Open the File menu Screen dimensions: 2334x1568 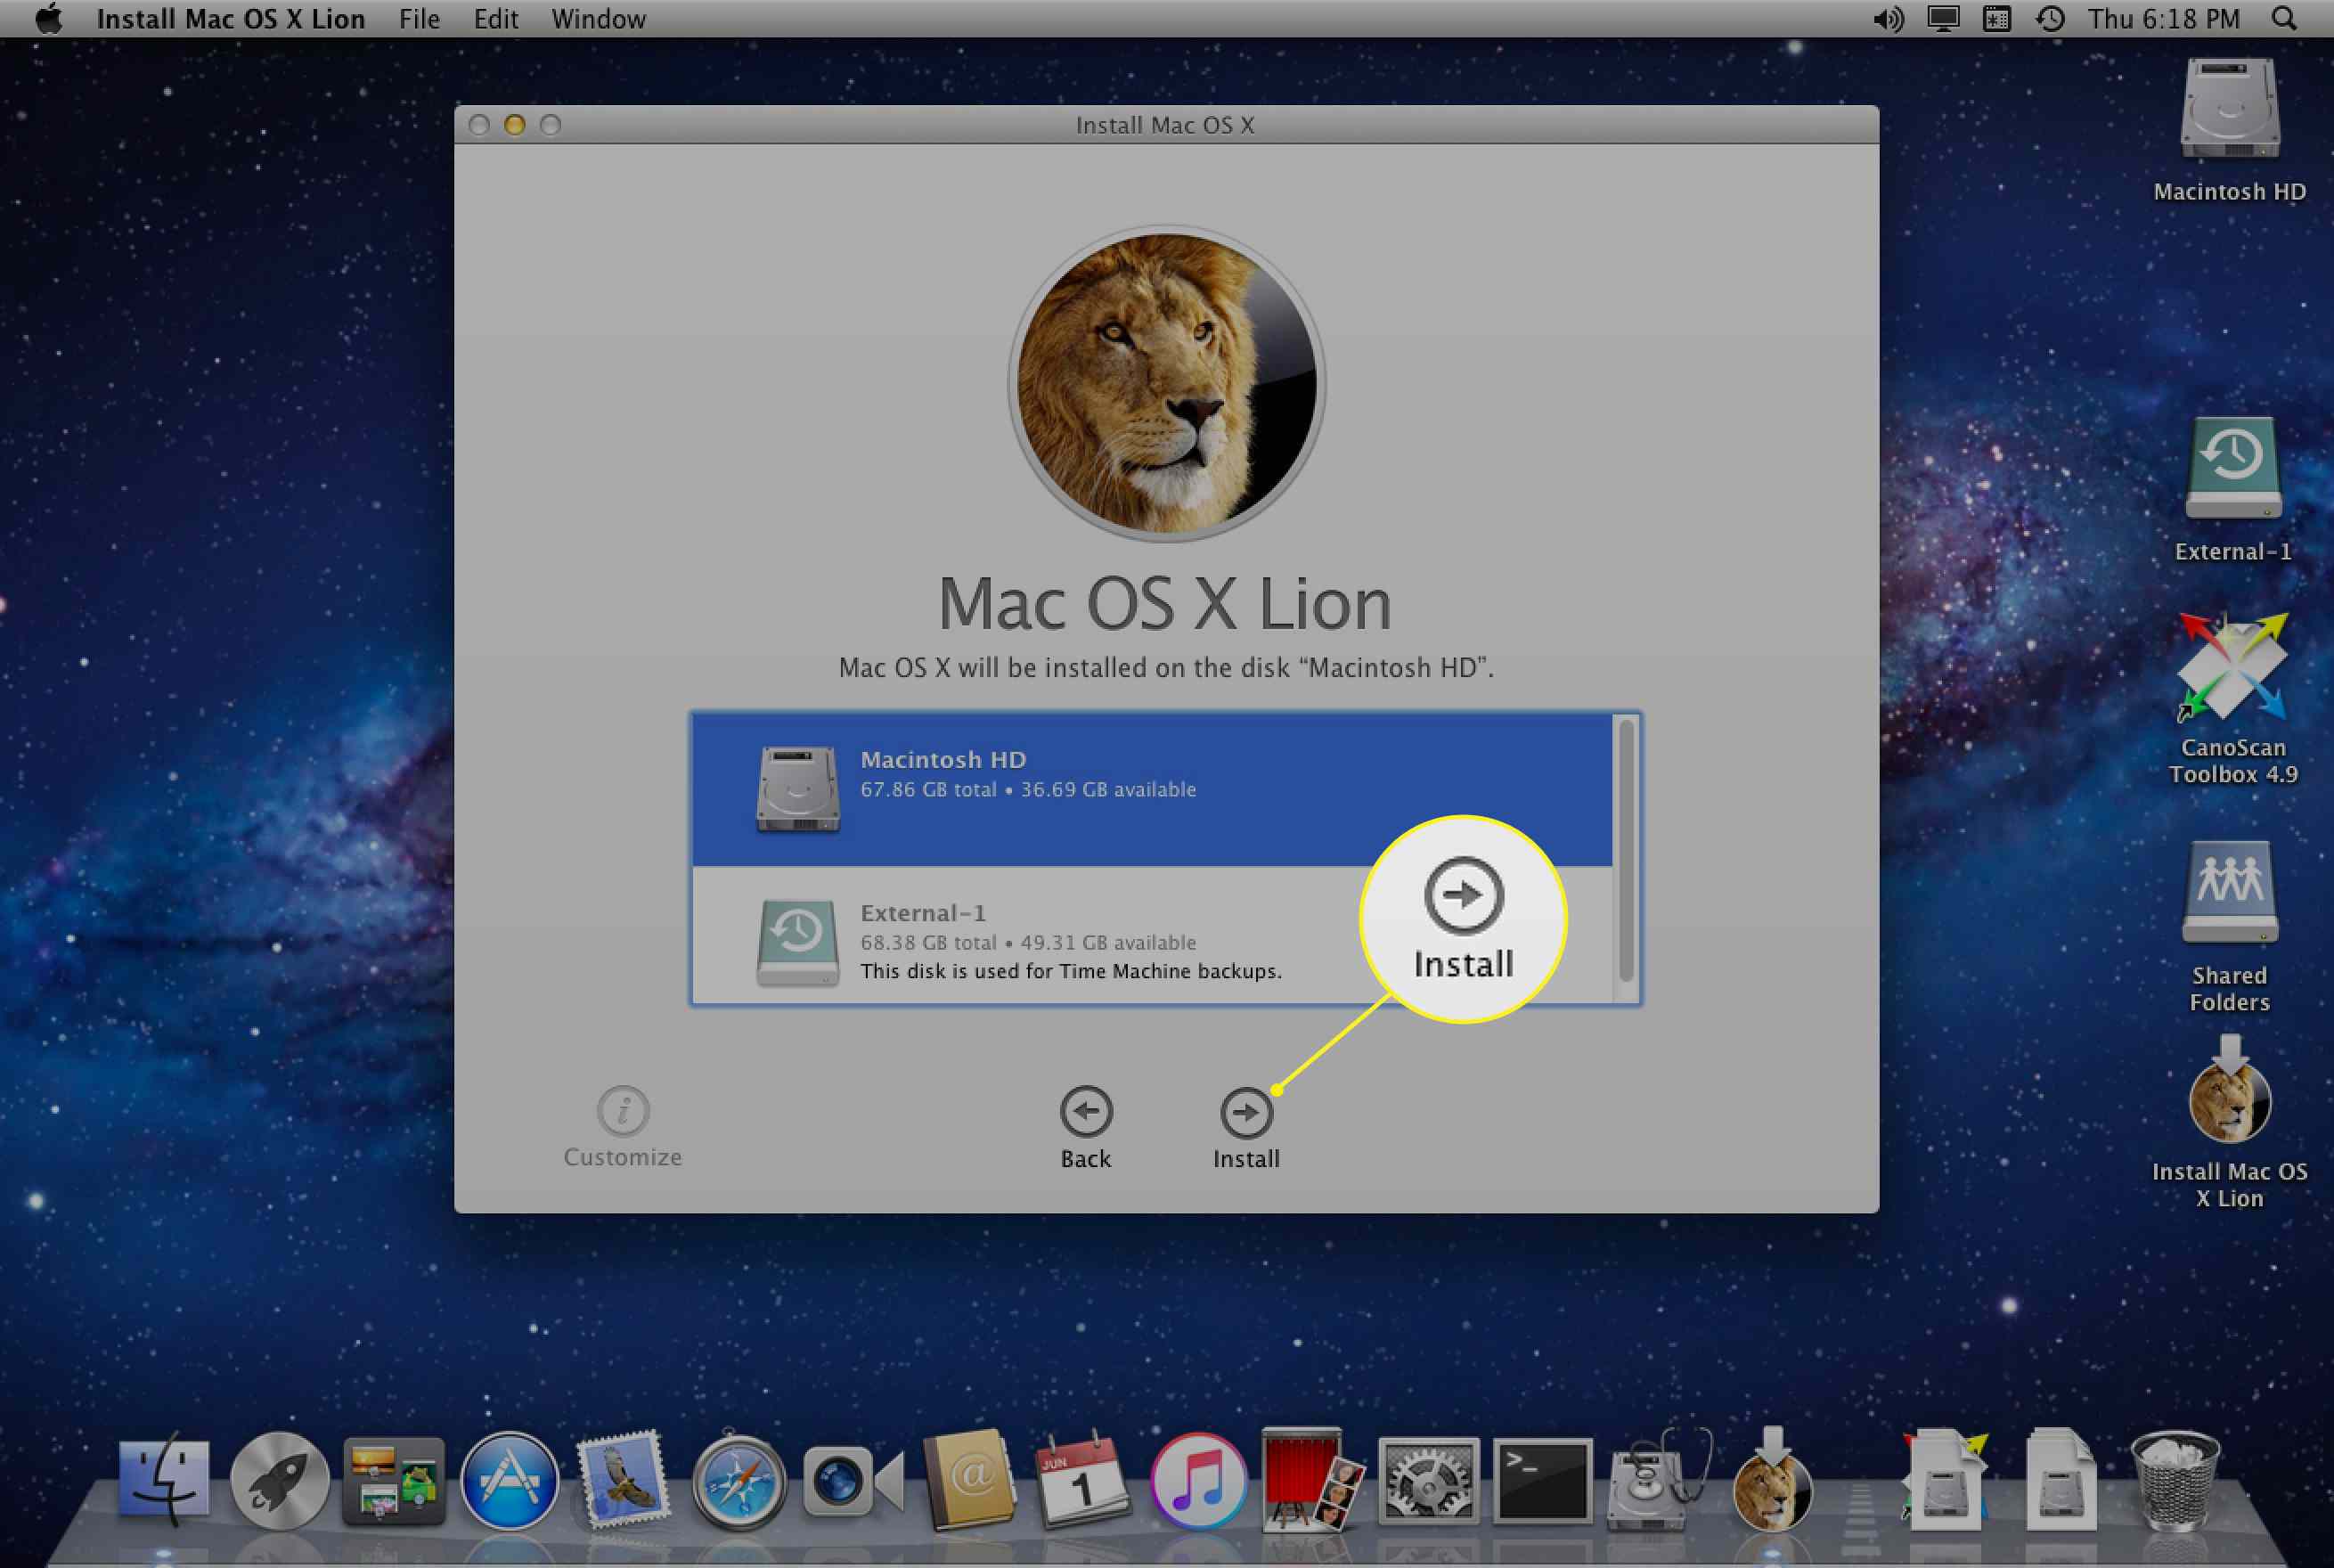(x=419, y=19)
